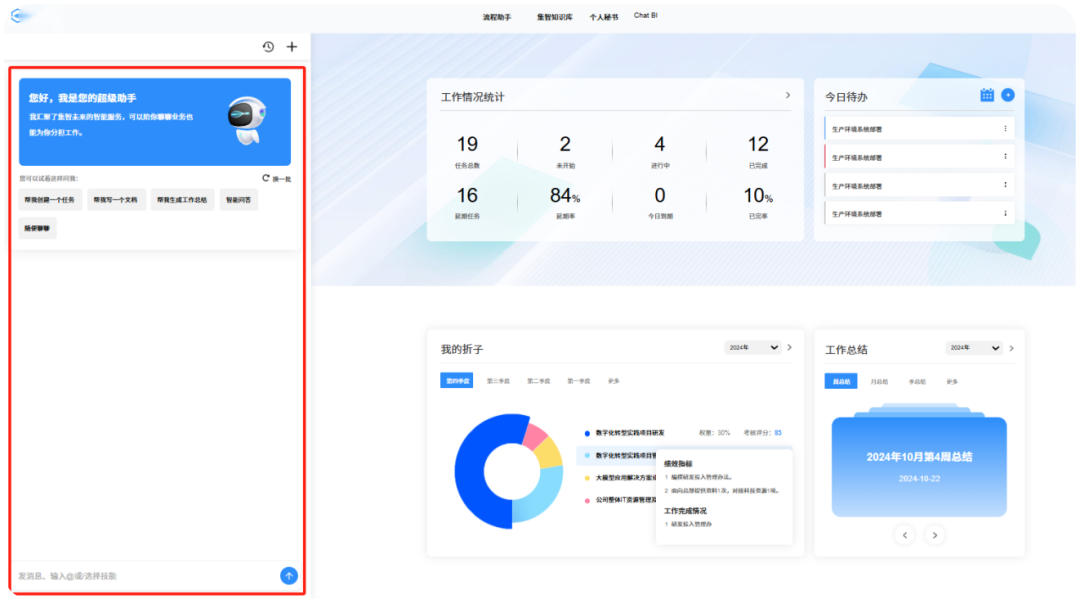Open 集智知识库 in the top navigation
The image size is (1080, 603).
click(555, 17)
